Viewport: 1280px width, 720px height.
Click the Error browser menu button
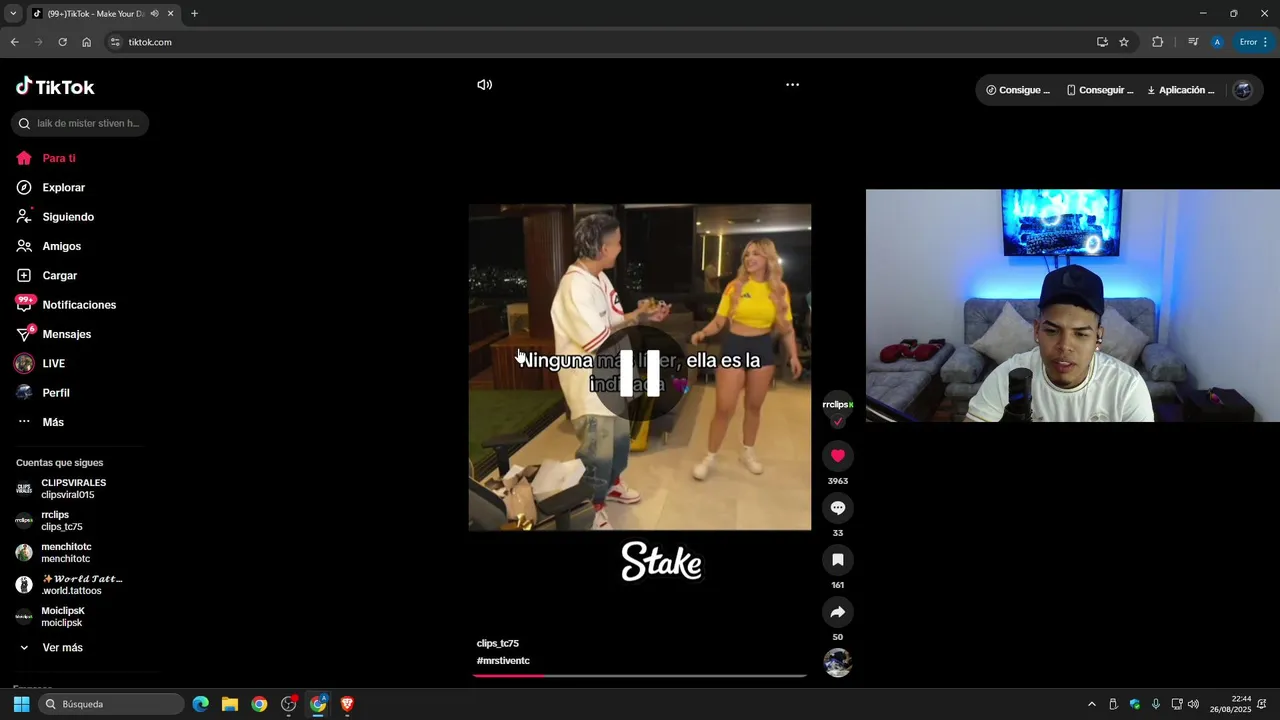(1253, 42)
